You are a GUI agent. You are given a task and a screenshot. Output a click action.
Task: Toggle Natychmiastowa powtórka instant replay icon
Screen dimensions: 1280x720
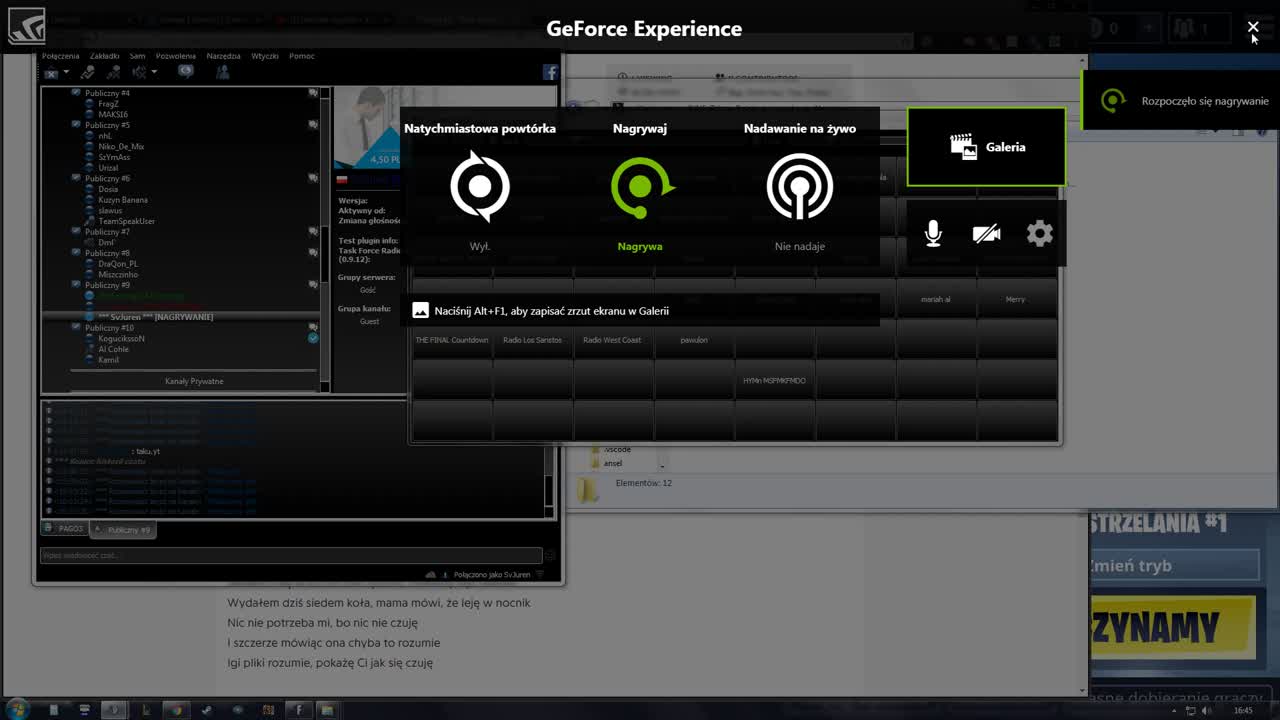click(x=480, y=186)
